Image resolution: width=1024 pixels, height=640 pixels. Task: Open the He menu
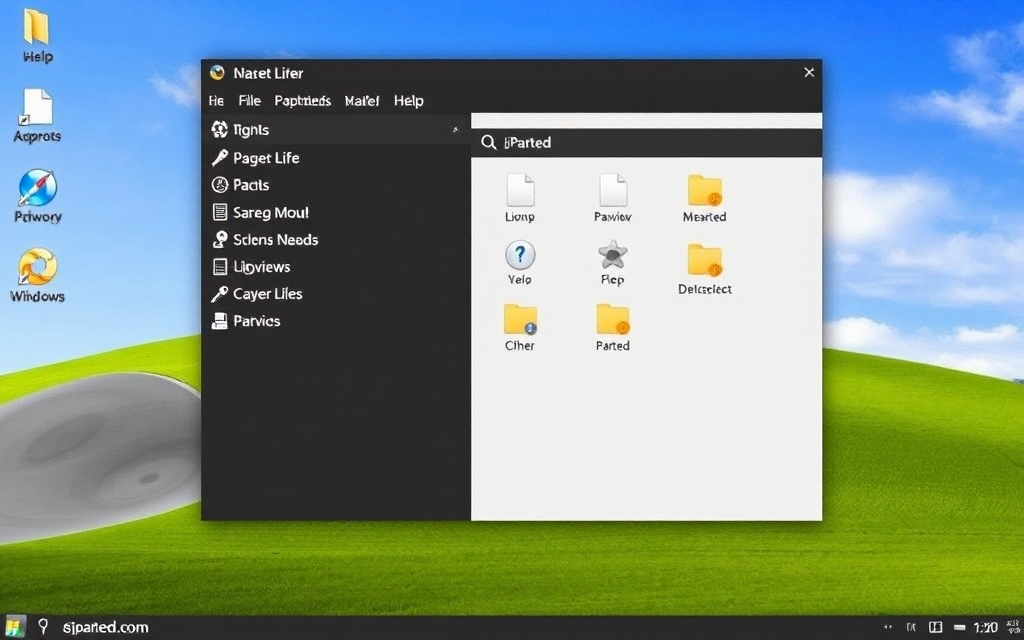(x=216, y=101)
